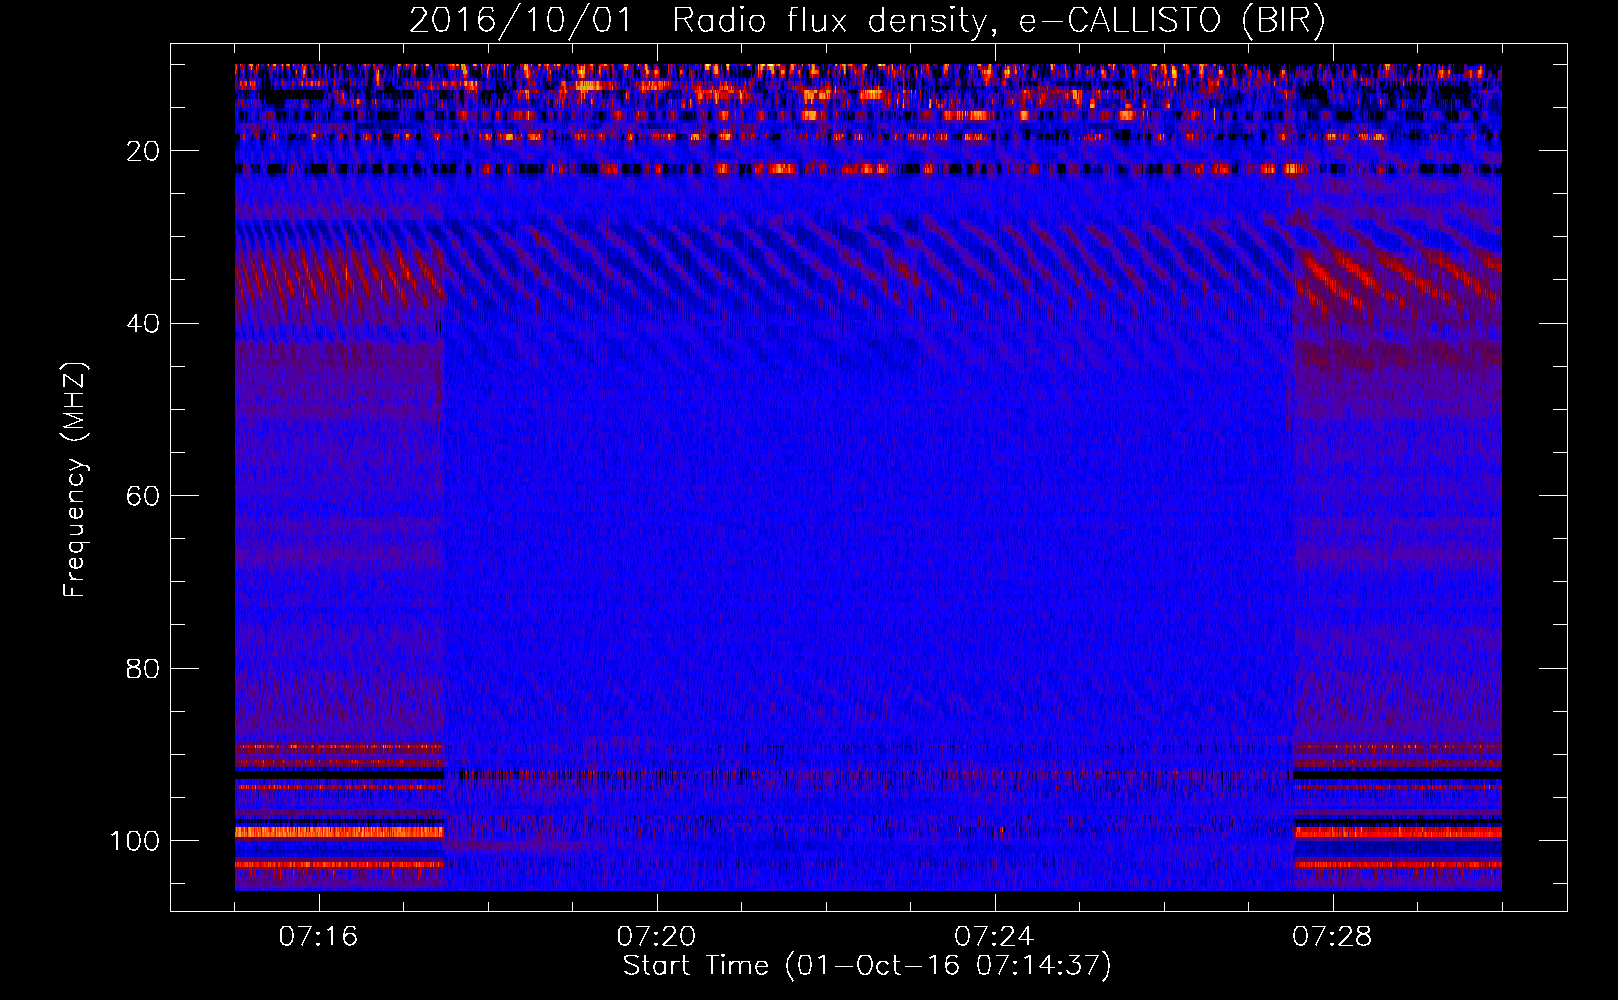Click the '20' frequency tick label
1618x1000 pixels.
pyautogui.click(x=143, y=151)
